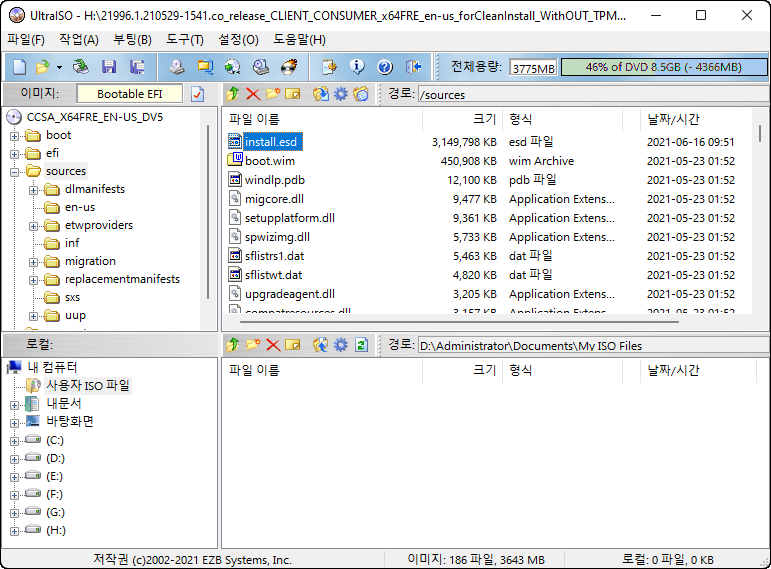Image resolution: width=771 pixels, height=569 pixels.
Task: Click the Exit door icon
Action: pos(414,67)
